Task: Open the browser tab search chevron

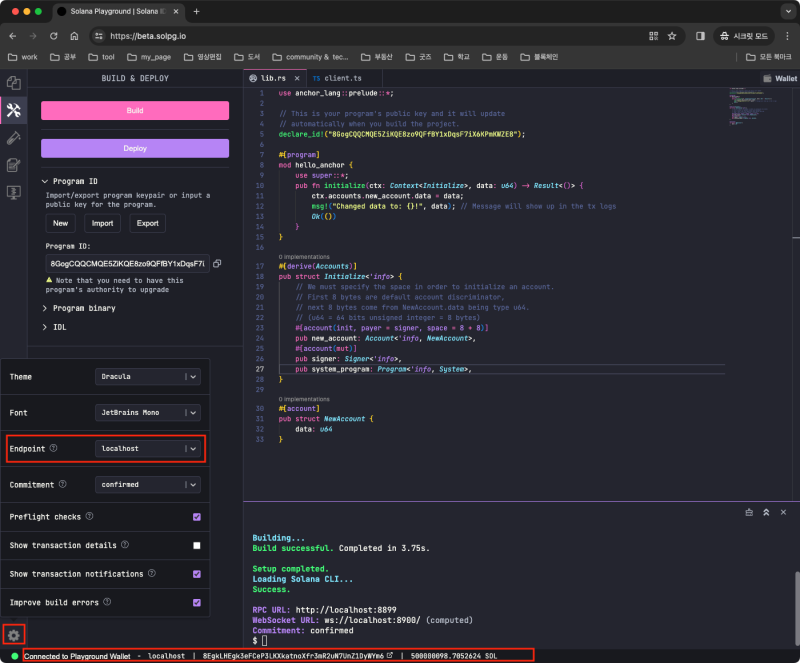Action: 788,11
